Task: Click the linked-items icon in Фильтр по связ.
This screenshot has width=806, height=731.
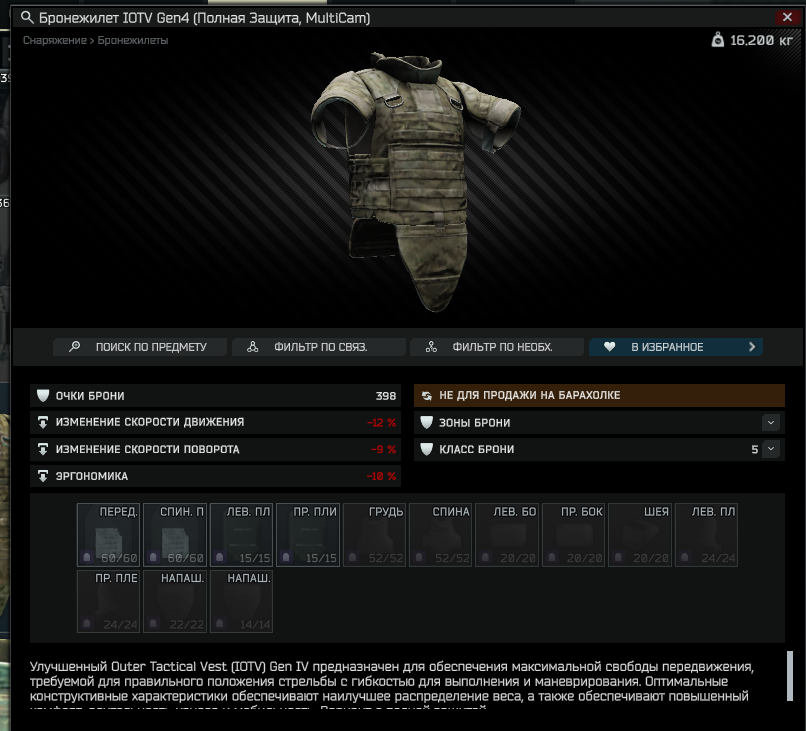Action: (252, 347)
